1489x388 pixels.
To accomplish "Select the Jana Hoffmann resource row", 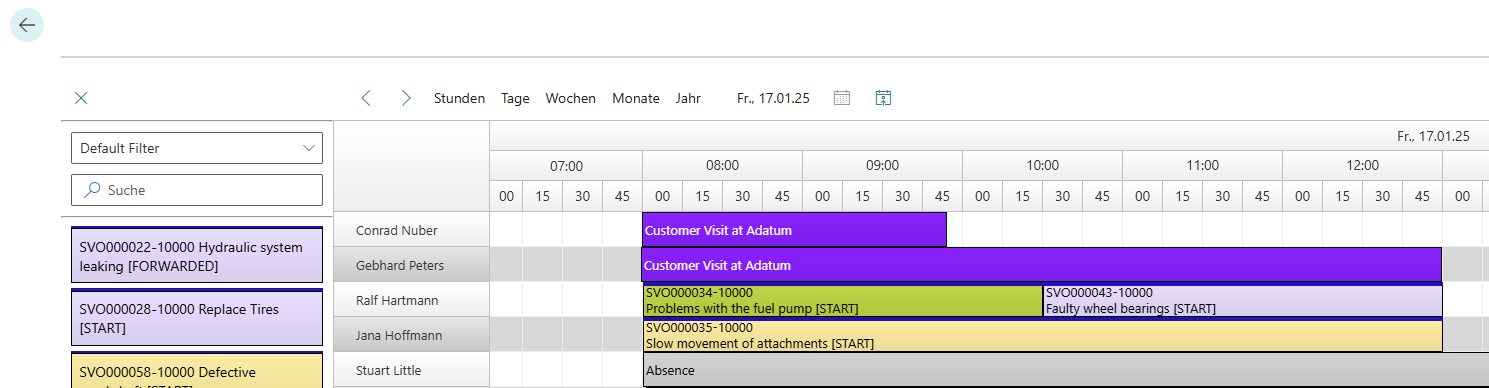I will coord(411,335).
